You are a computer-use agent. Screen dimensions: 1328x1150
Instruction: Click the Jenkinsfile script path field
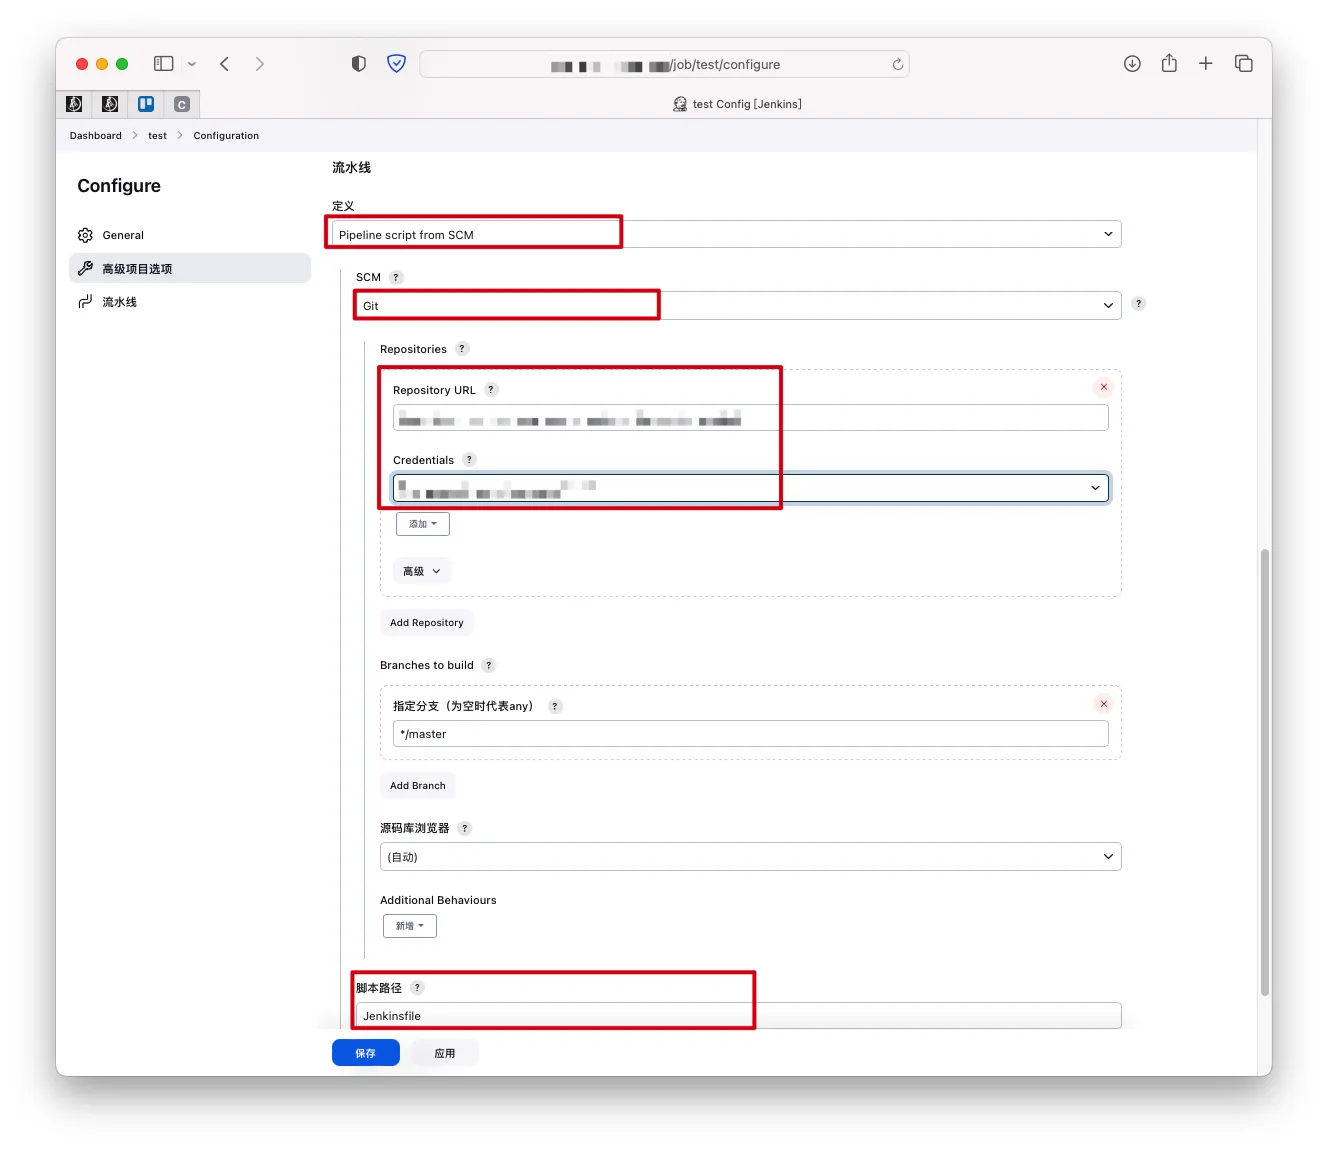pyautogui.click(x=739, y=1016)
